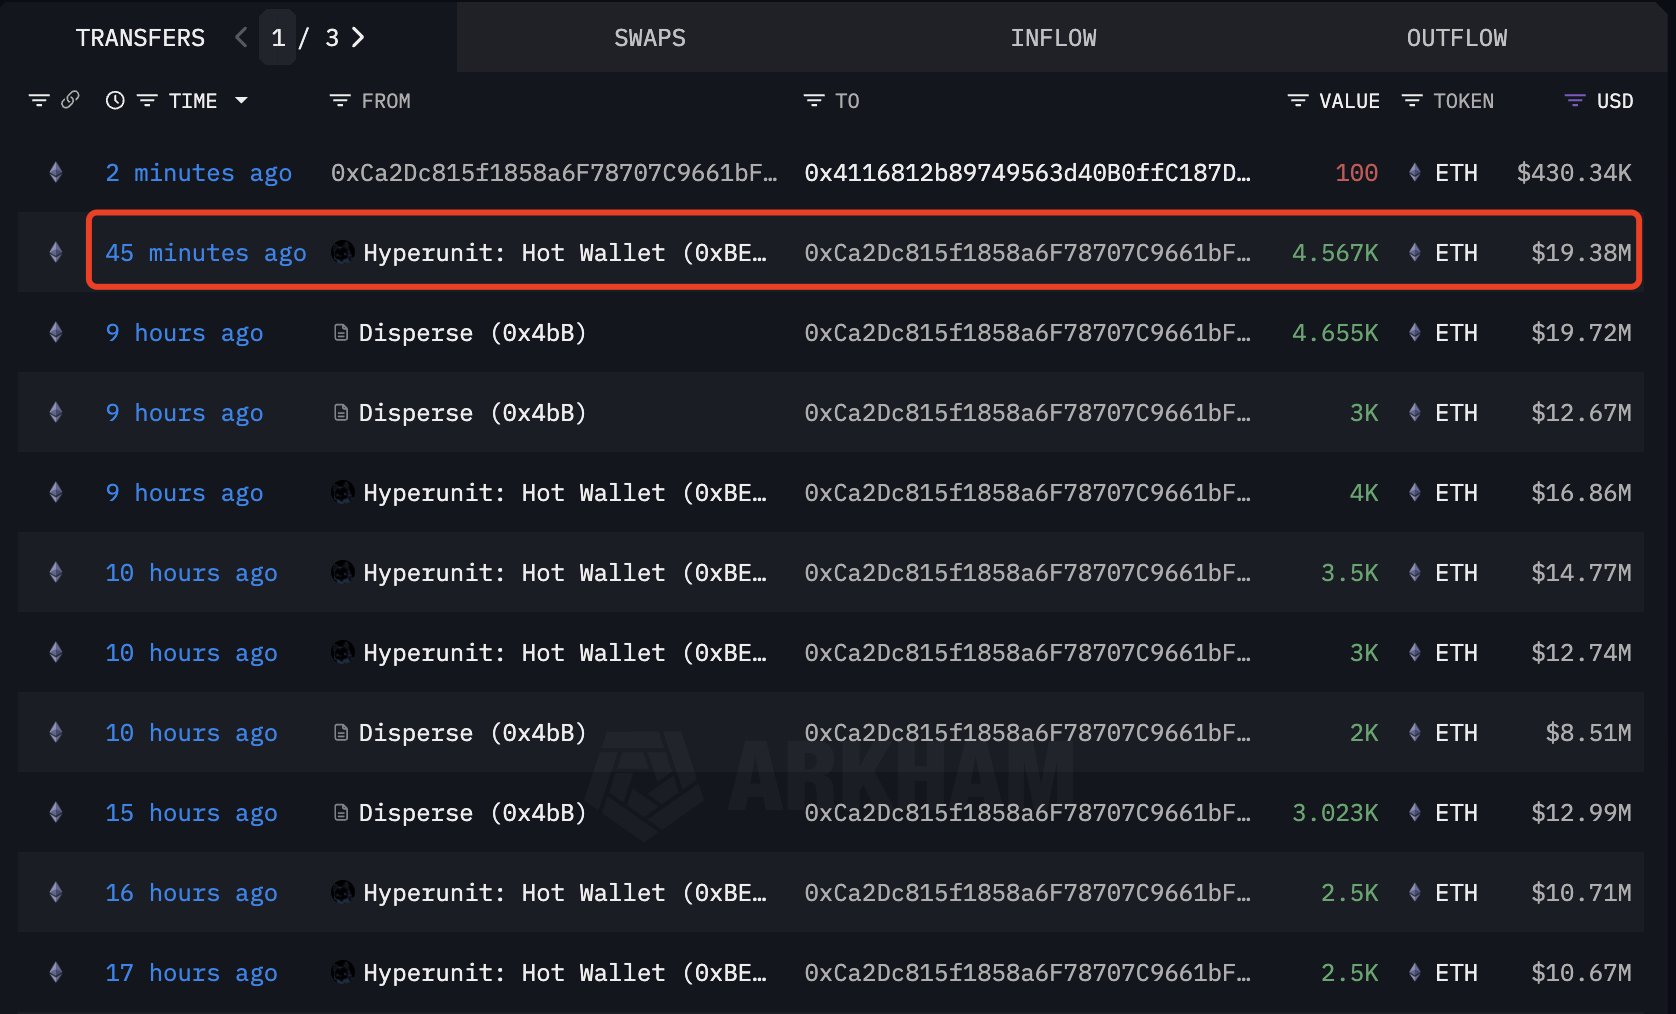Open the 0x4116812b89749563d40B0ffC187D address
This screenshot has width=1676, height=1014.
[1027, 172]
